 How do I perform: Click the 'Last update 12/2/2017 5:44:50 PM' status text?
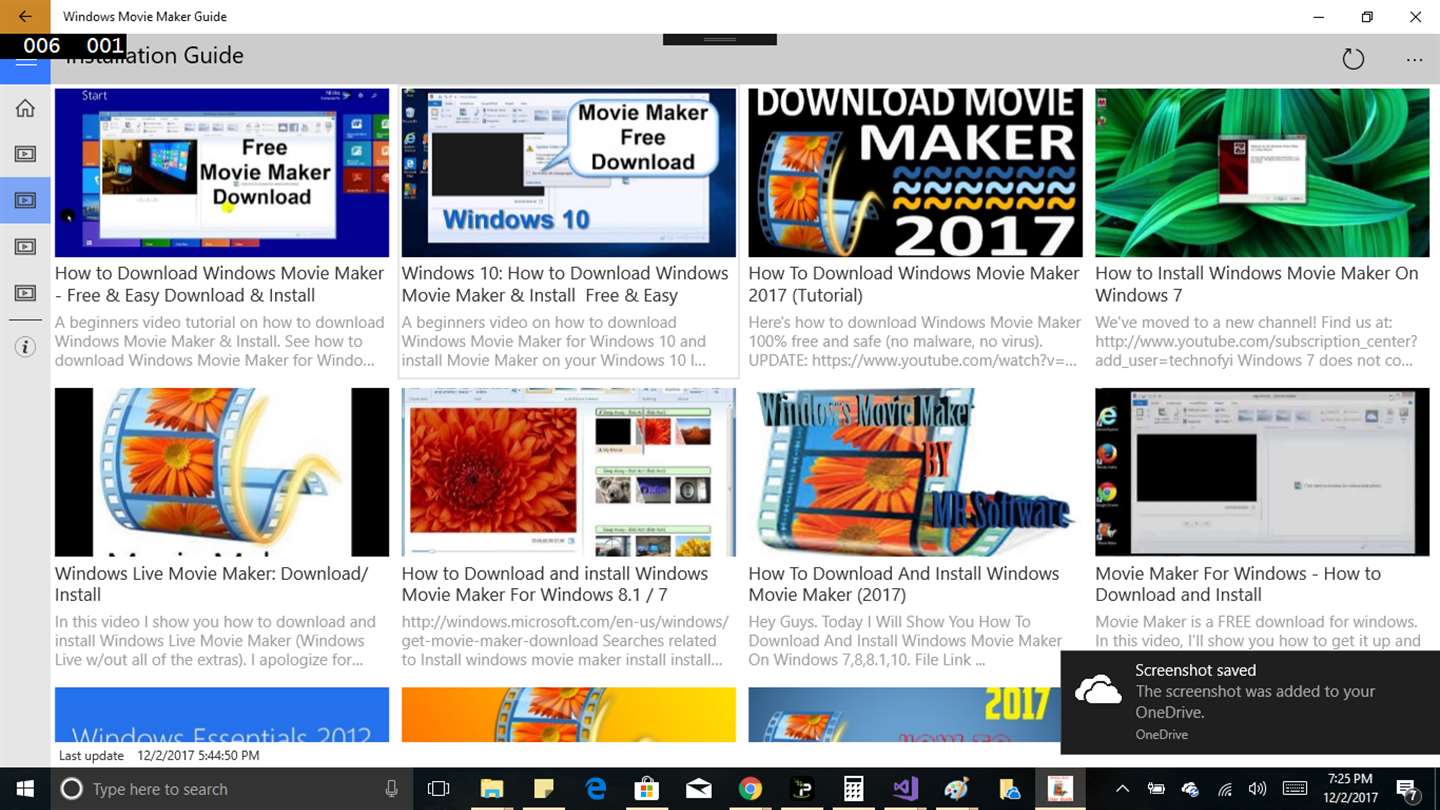[159, 756]
